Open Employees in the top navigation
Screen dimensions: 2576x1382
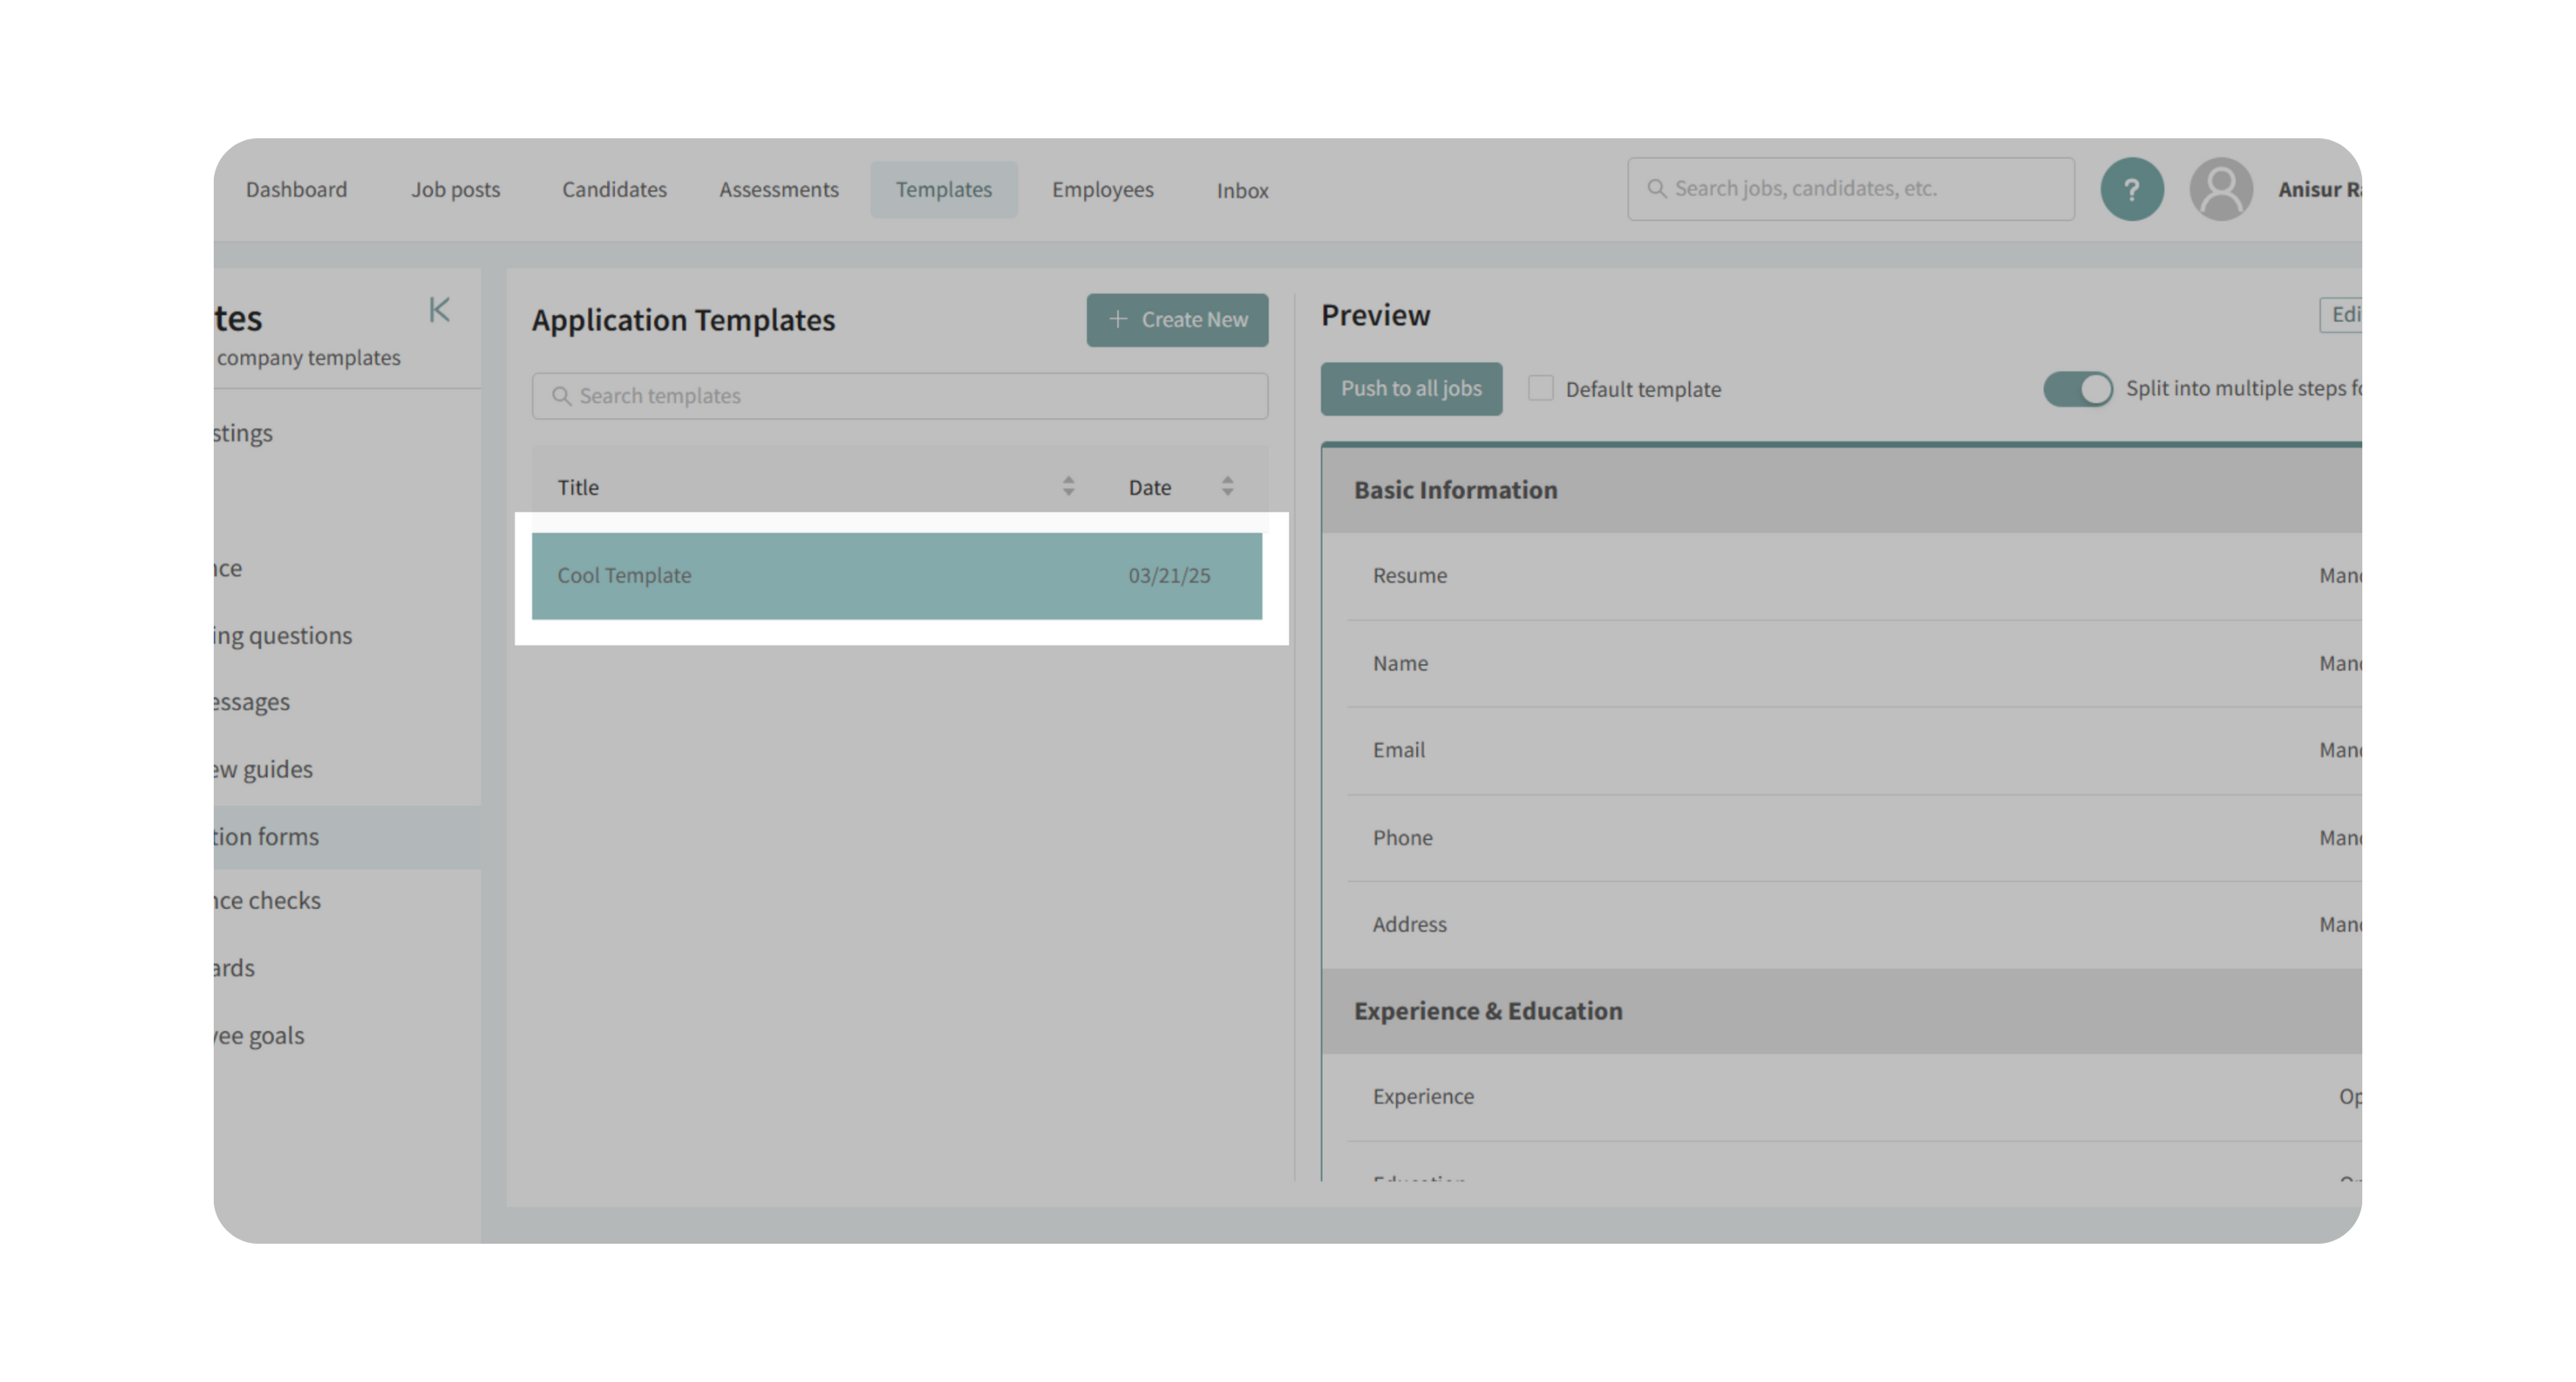pyautogui.click(x=1102, y=190)
